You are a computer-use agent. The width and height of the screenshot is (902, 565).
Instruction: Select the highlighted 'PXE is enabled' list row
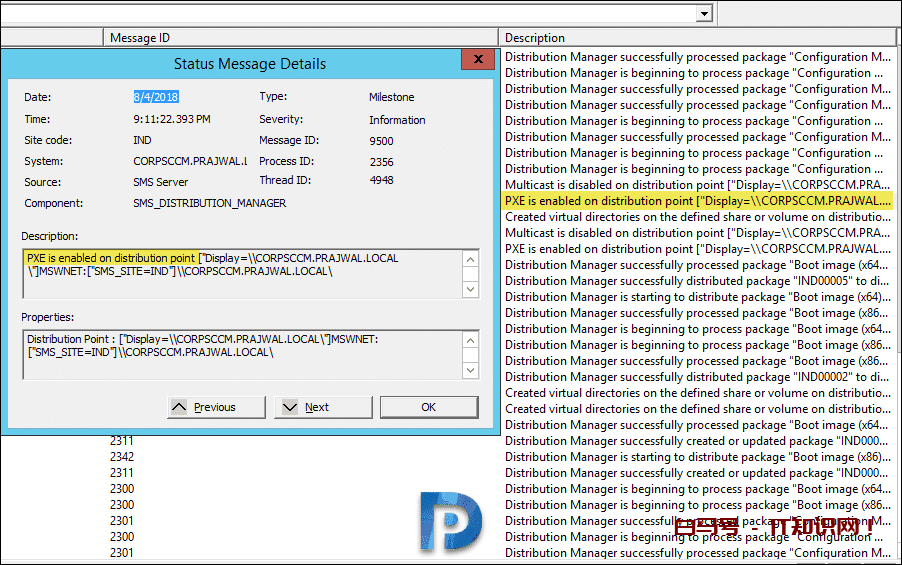click(x=698, y=201)
